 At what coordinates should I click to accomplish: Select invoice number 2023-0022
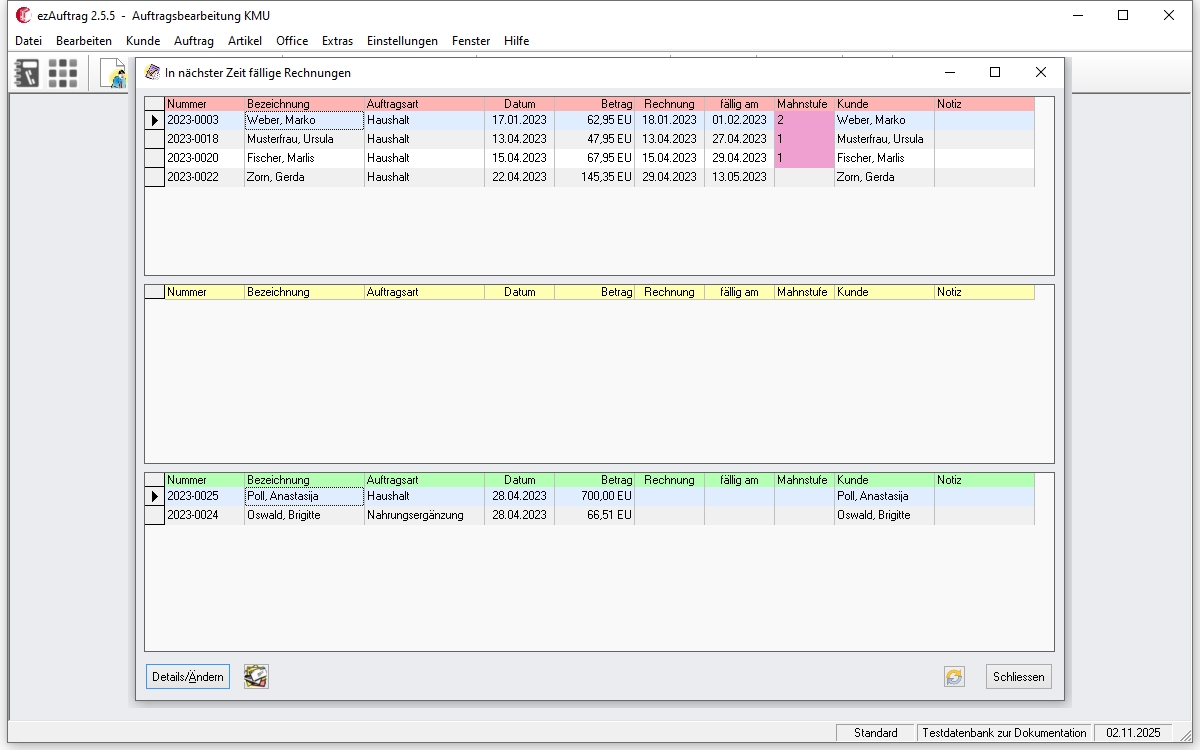(x=205, y=177)
